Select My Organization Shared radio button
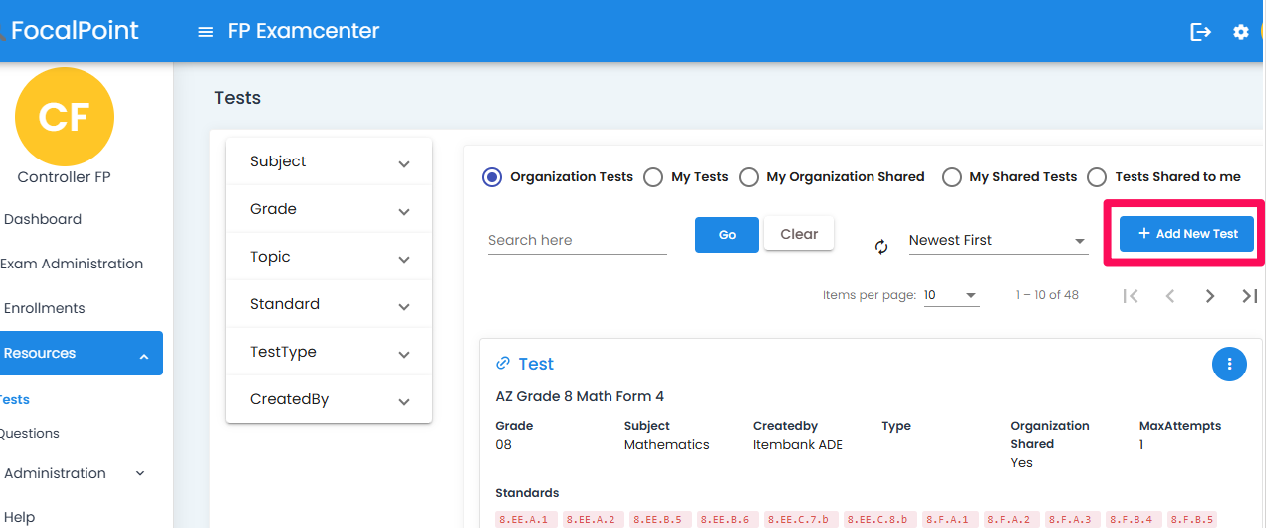The height and width of the screenshot is (528, 1266). tap(749, 177)
